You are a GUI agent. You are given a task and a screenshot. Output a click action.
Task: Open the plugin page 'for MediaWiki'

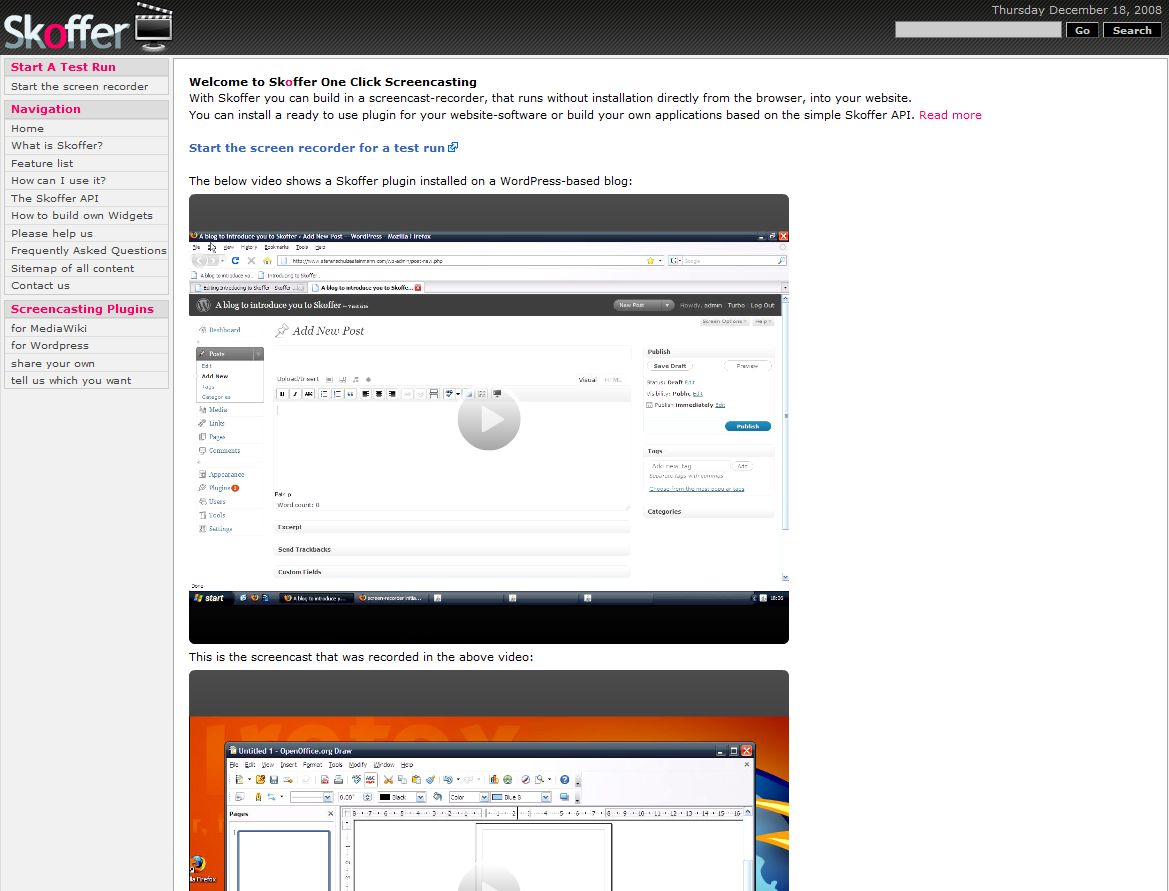tap(48, 328)
